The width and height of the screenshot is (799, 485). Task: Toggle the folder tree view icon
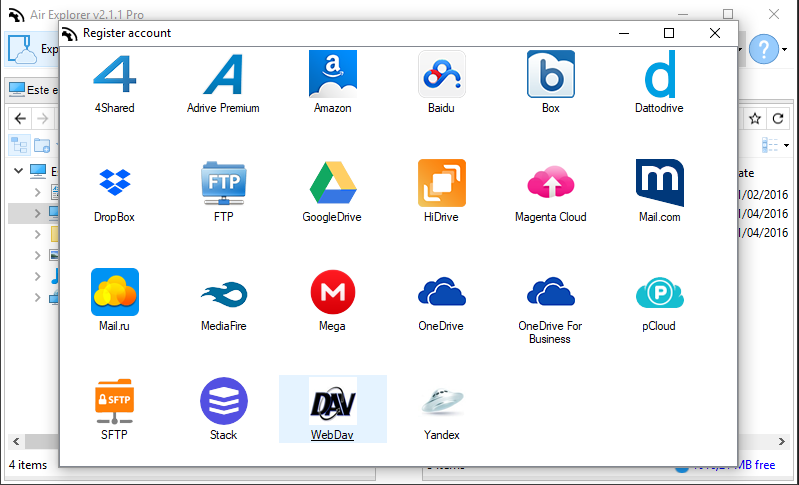click(x=19, y=145)
